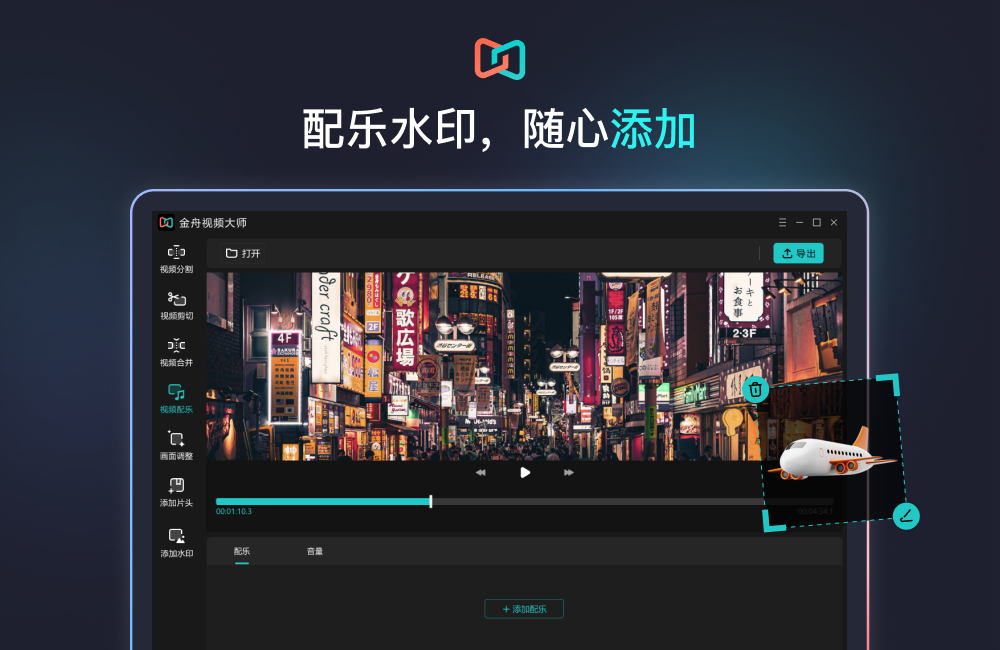Click the 添加配乐 add music button
This screenshot has height=650, width=1000.
tap(524, 609)
